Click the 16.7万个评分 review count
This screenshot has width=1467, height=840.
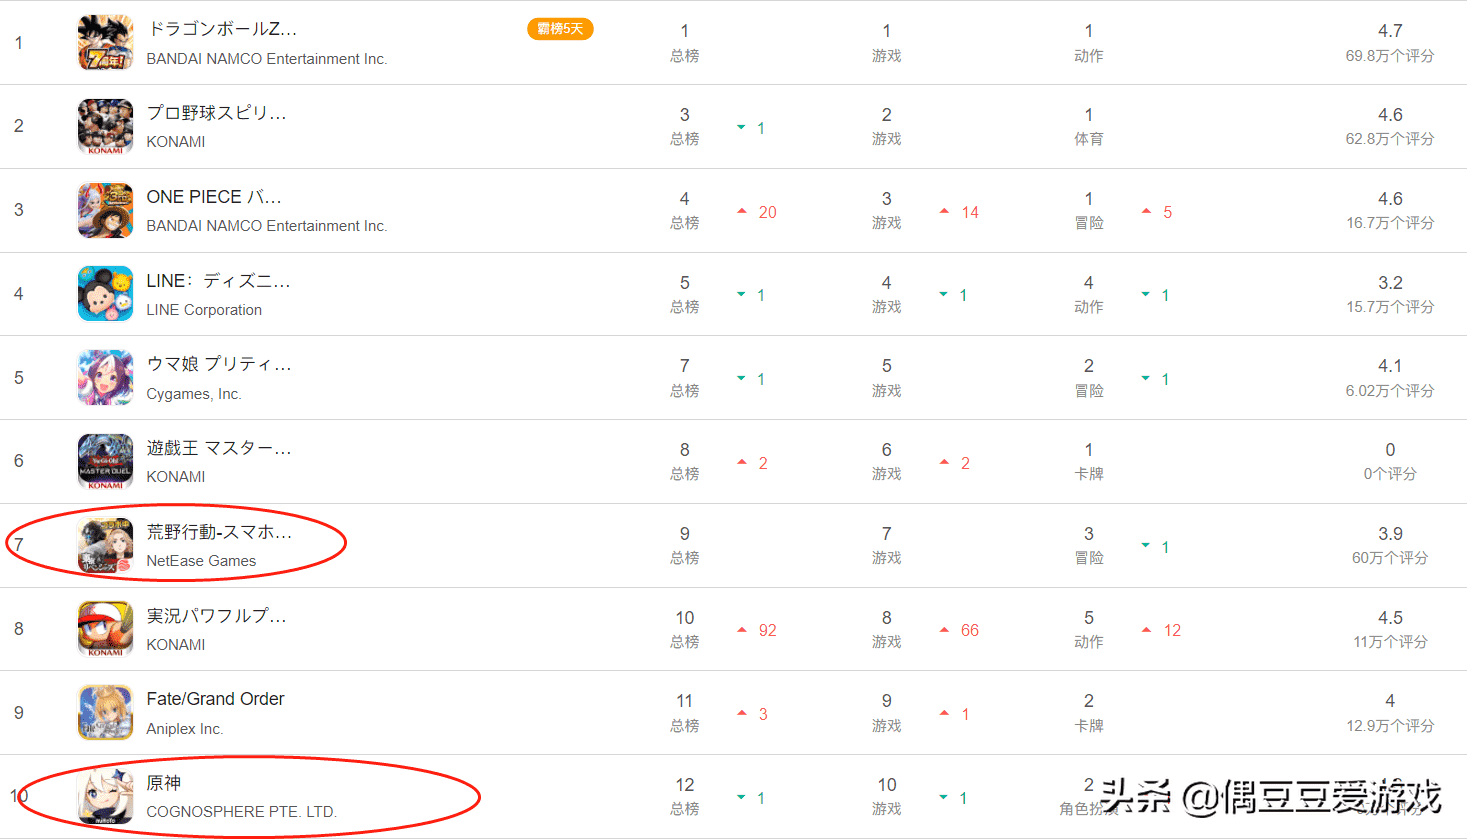tap(1390, 223)
